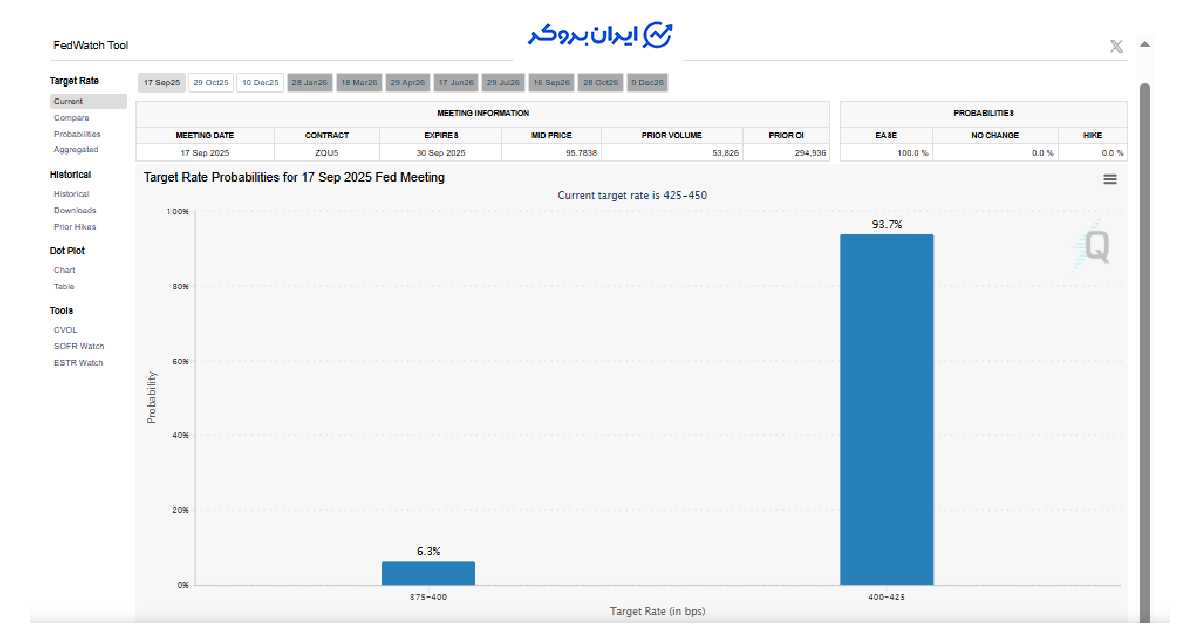Go to Aggregated view

(x=76, y=150)
